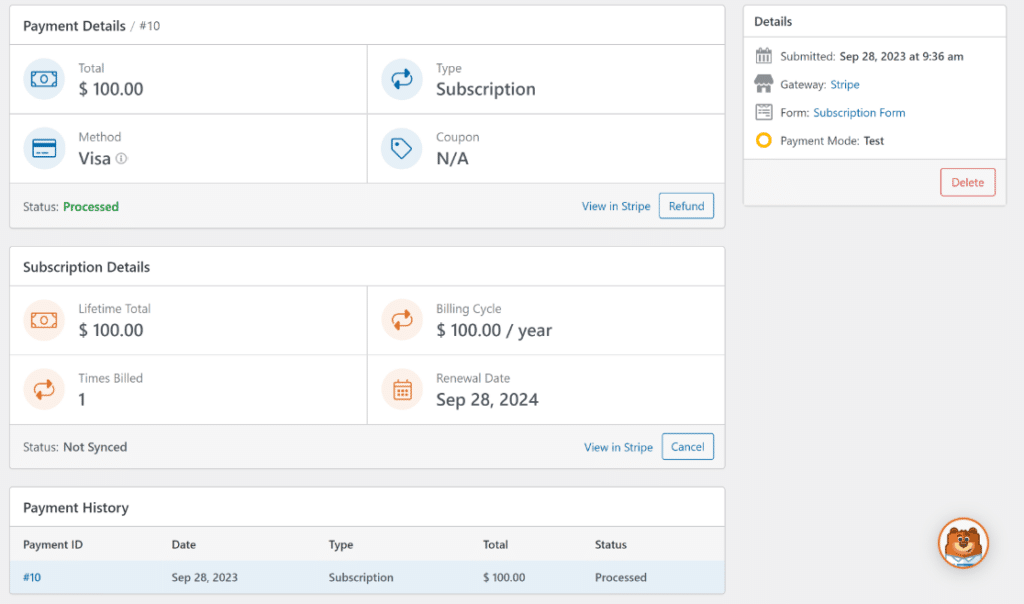Screen dimensions: 1024x604
Task: Delete this payment entry
Action: [x=967, y=182]
